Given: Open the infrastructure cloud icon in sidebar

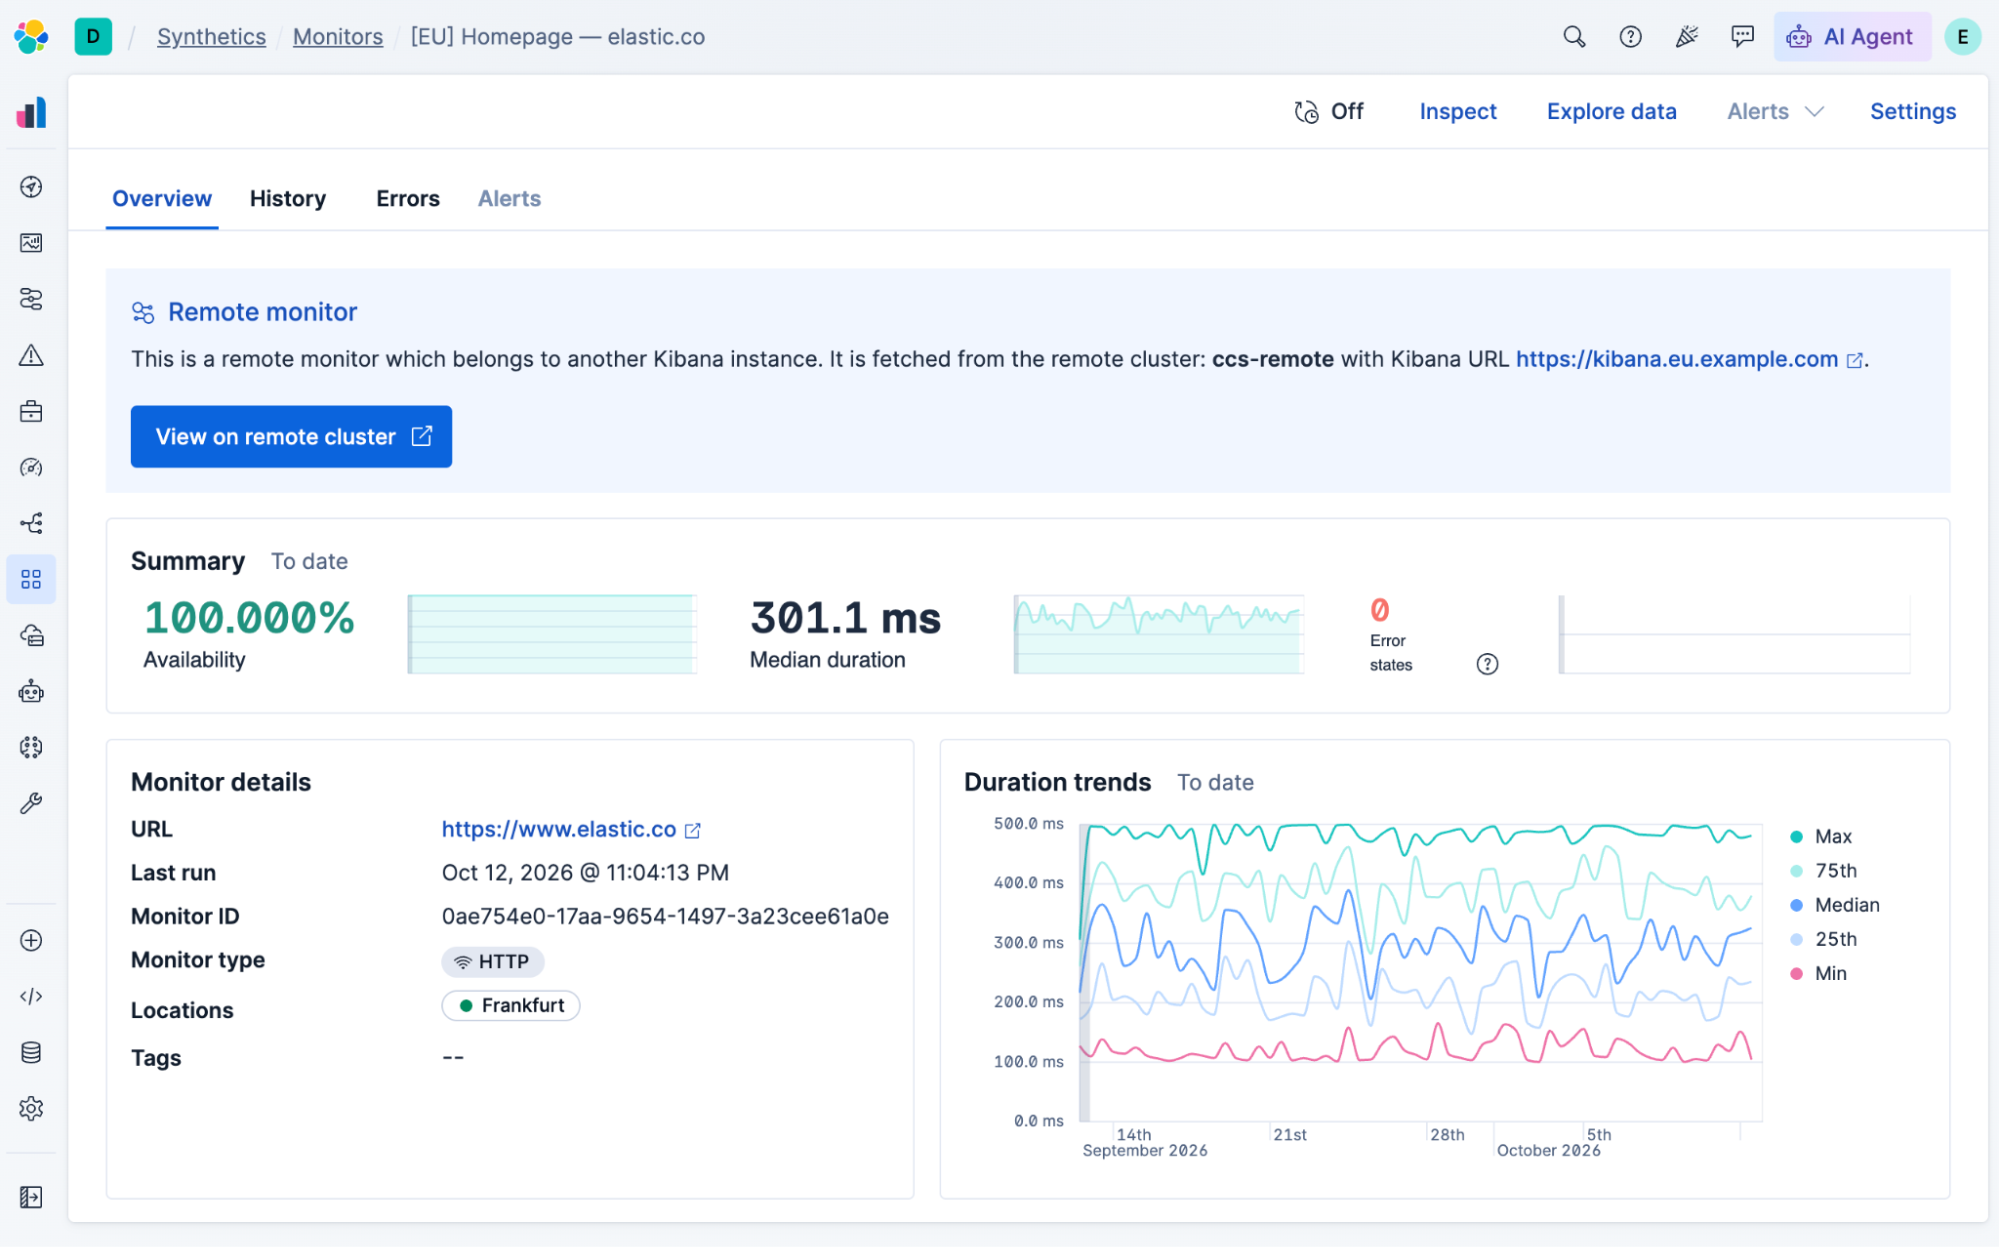Looking at the screenshot, I should 31,635.
